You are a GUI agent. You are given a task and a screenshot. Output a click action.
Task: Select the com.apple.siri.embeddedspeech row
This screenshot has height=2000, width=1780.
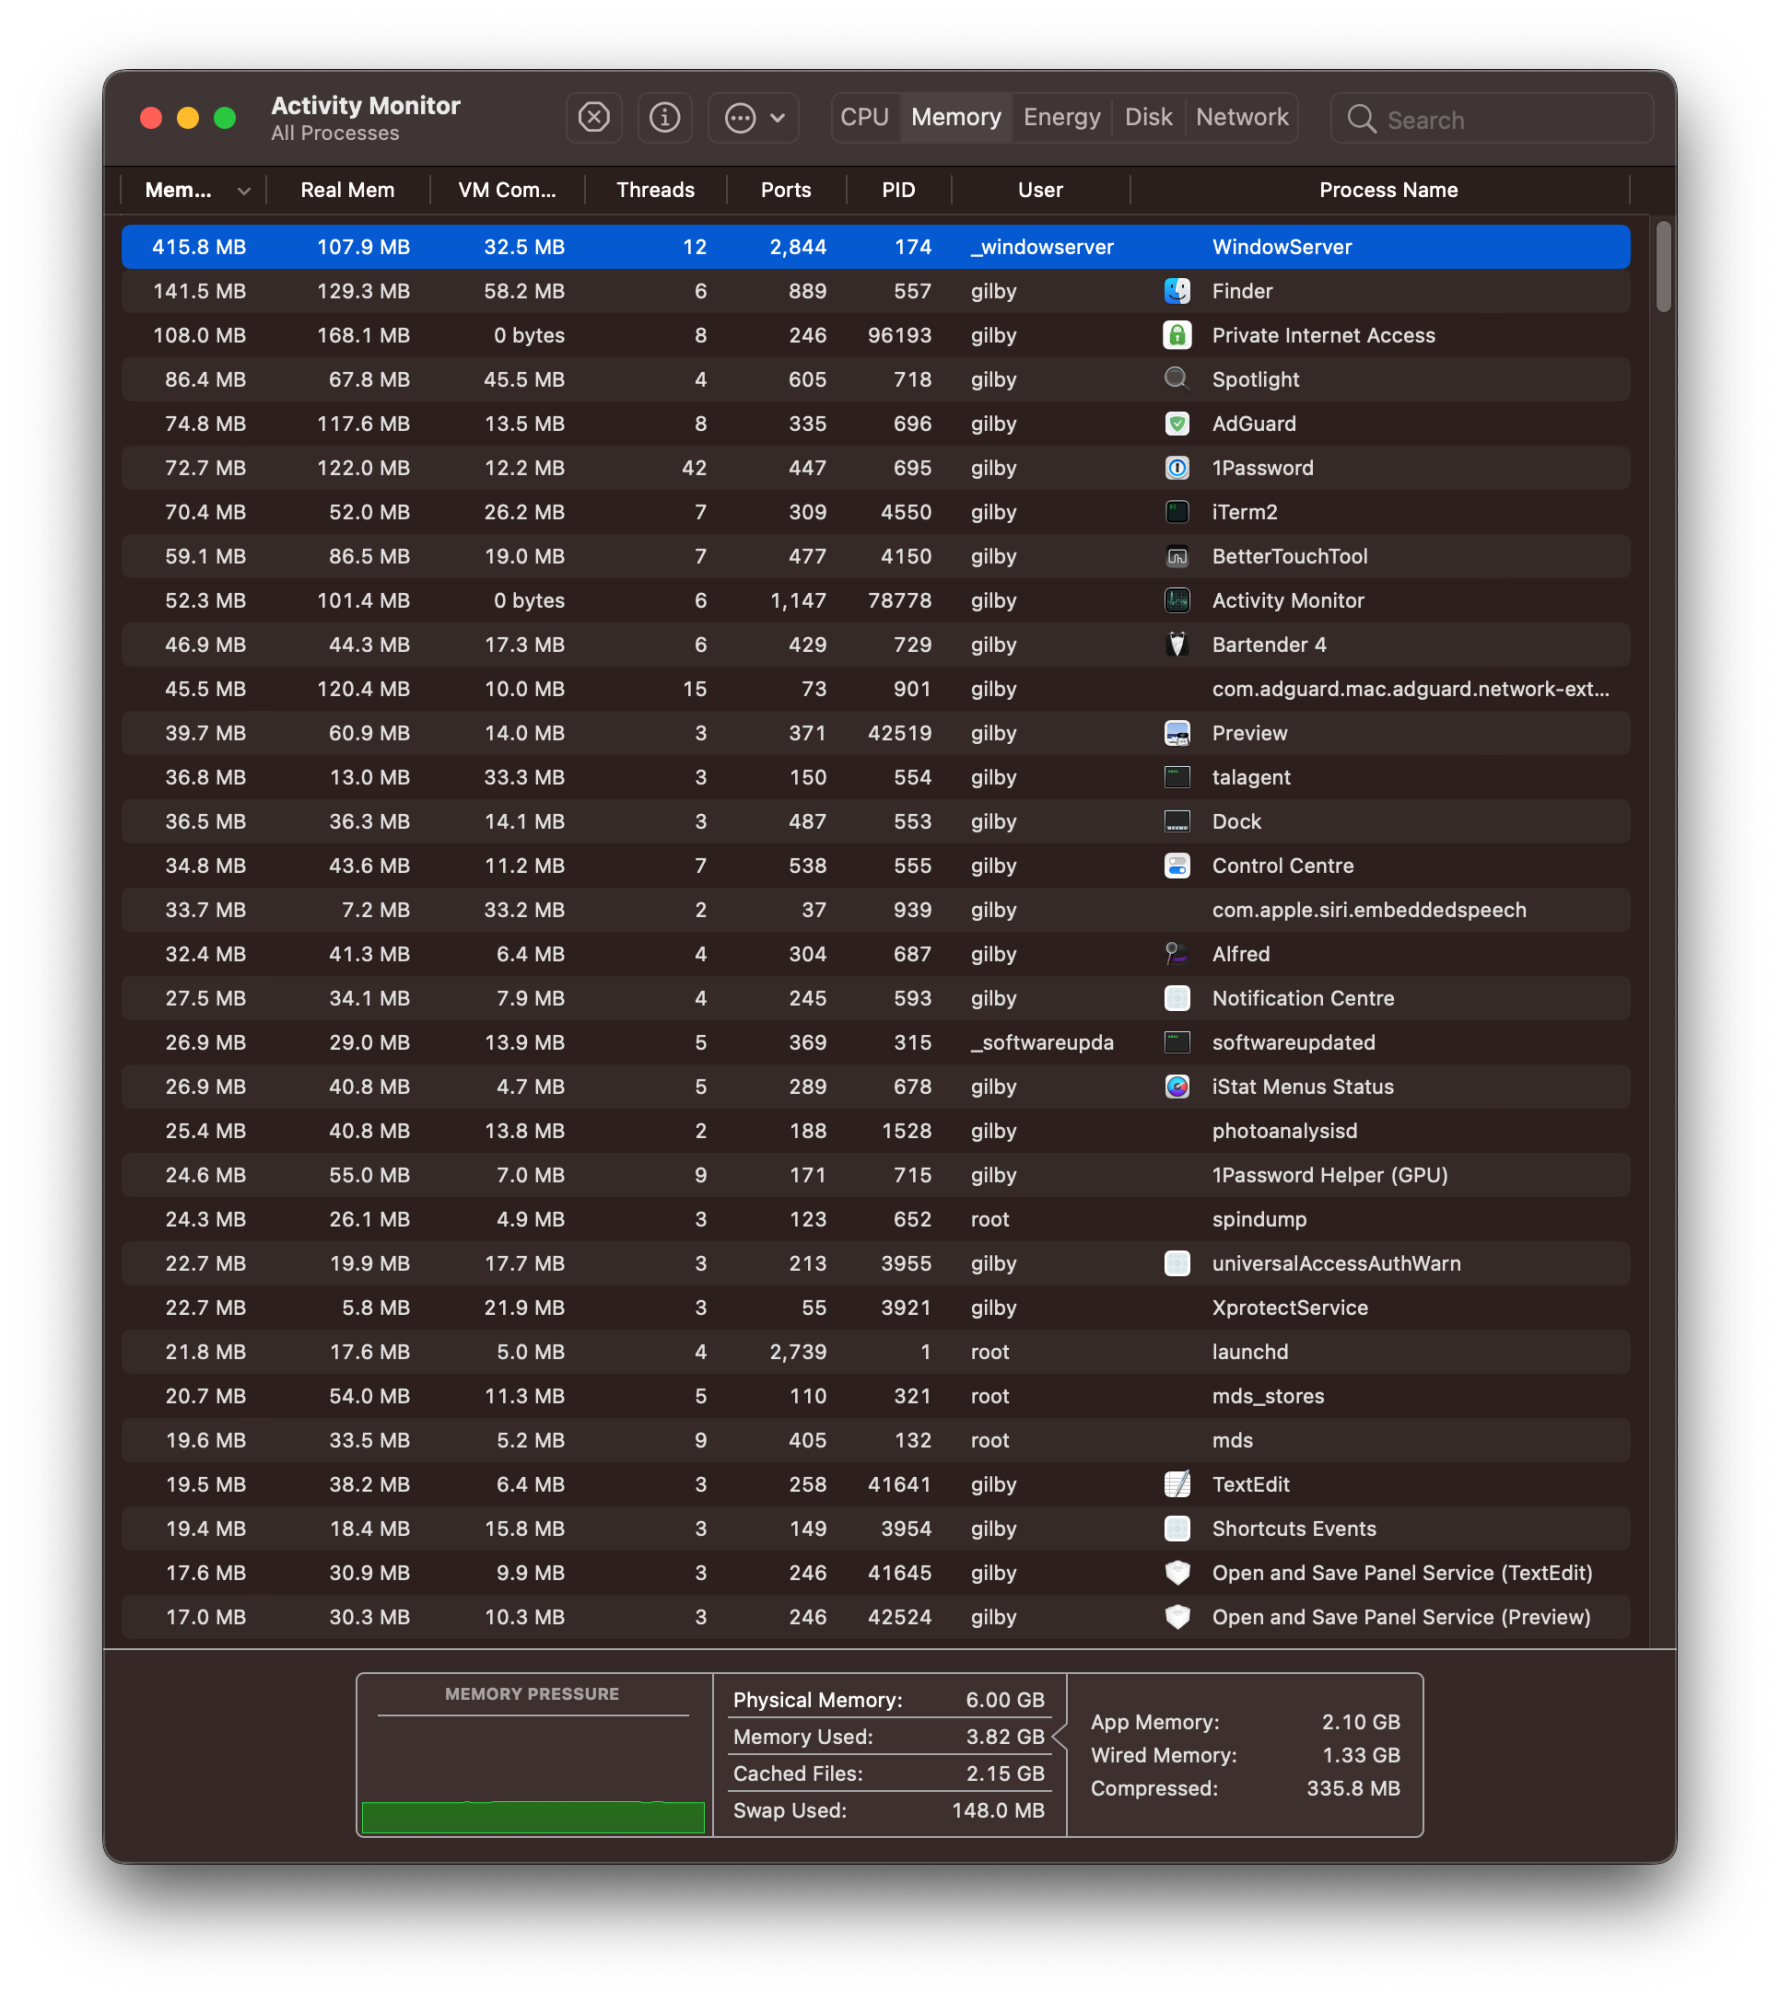pyautogui.click(x=876, y=910)
